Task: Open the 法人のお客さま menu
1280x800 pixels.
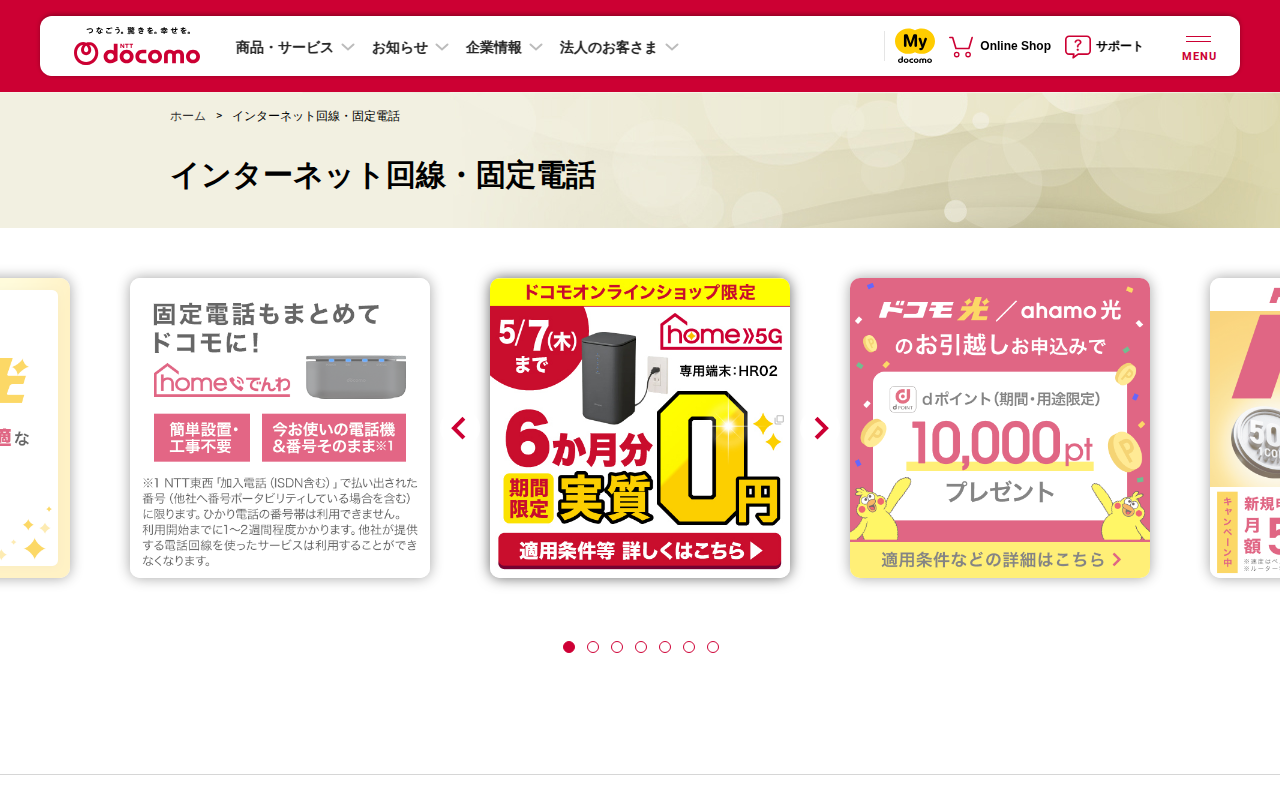Action: (619, 47)
